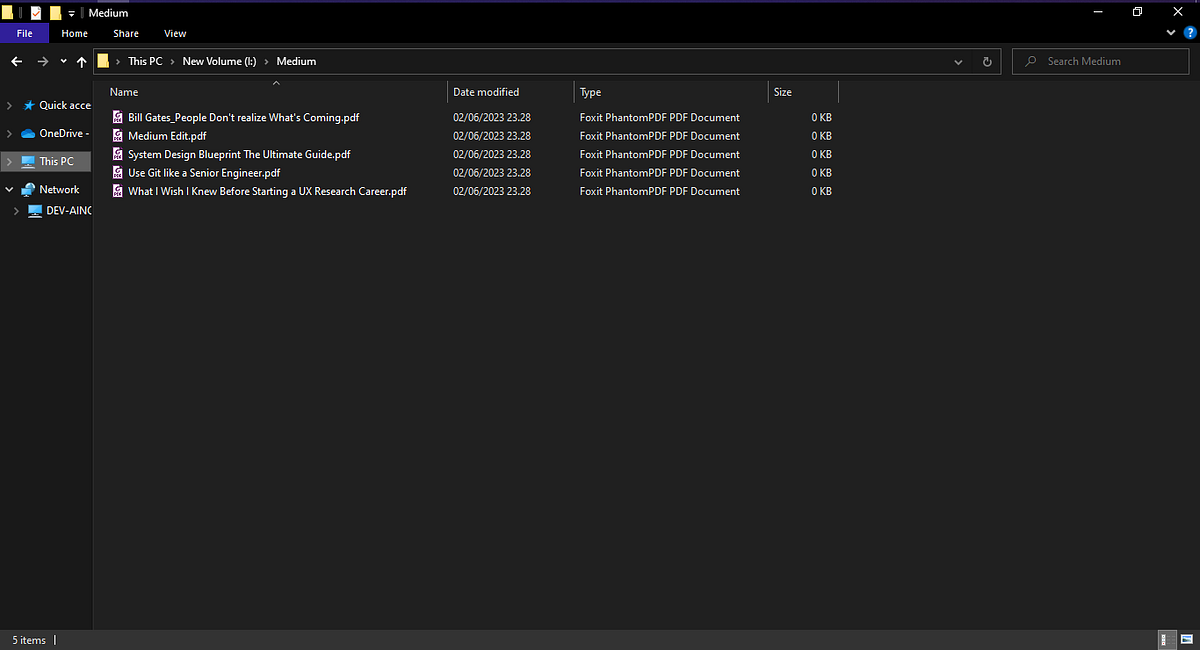Viewport: 1200px width, 650px height.
Task: Open the Customize Quick Access Toolbar dropdown arrow
Action: tap(71, 14)
